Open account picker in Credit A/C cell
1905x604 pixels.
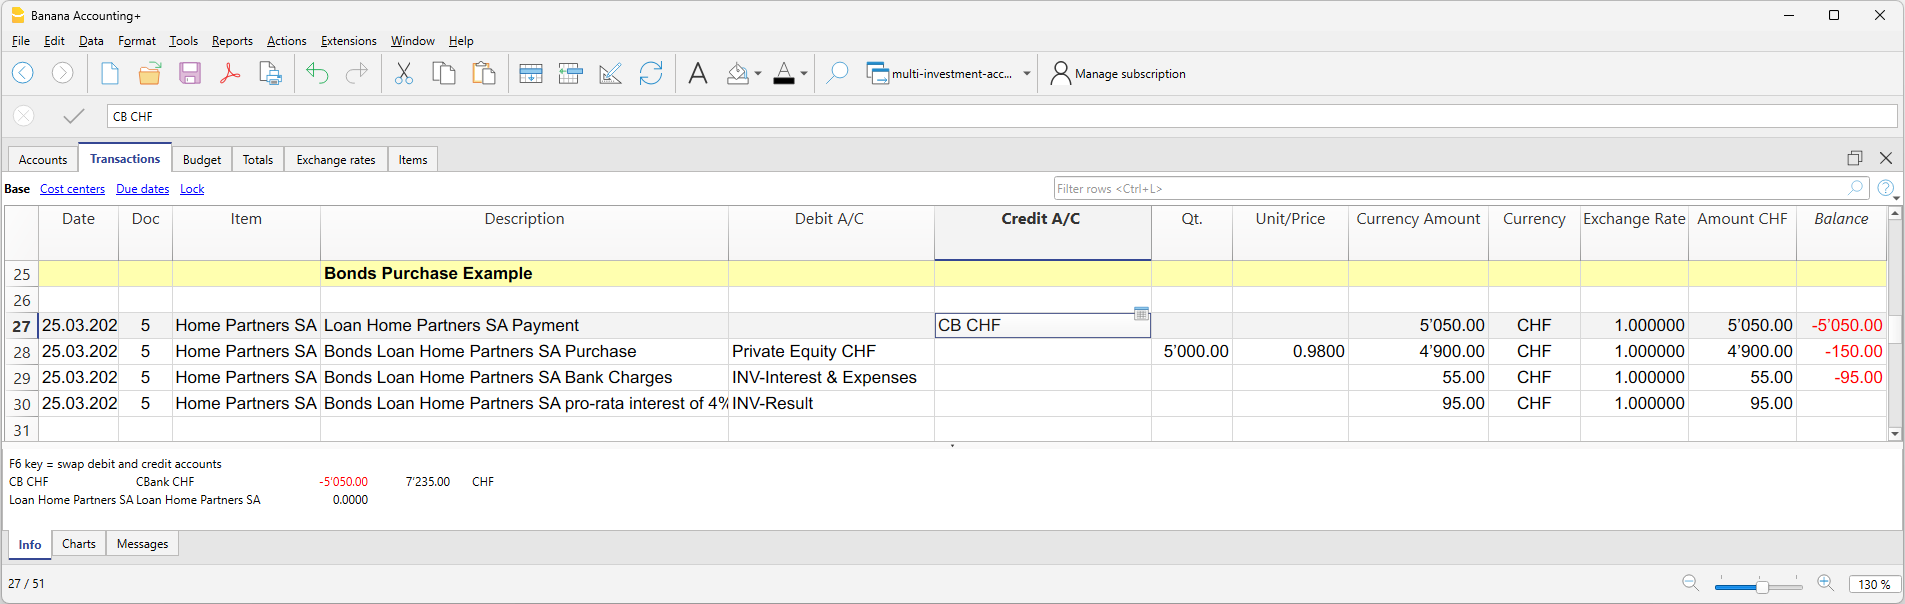[x=1141, y=314]
